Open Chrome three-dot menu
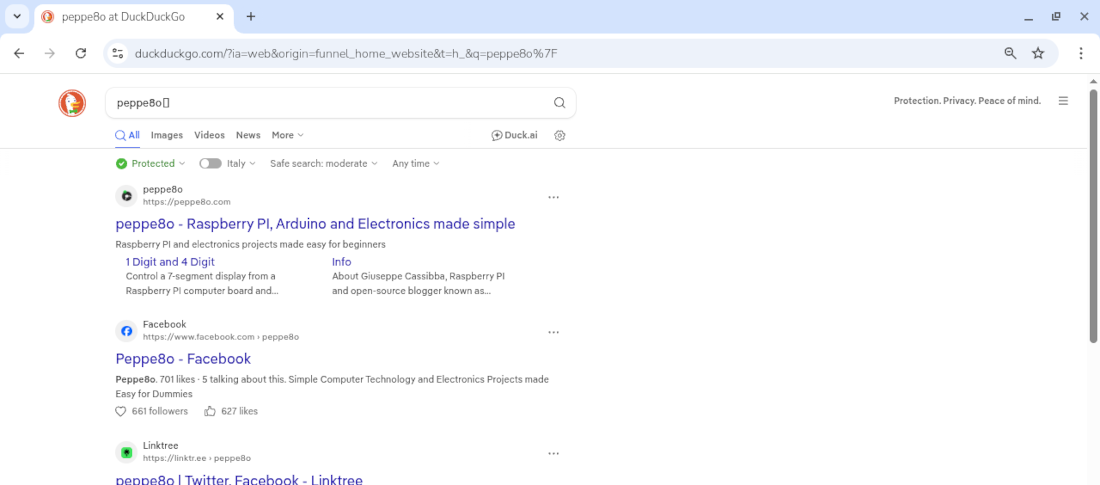Screen dimensions: 1100x485 coord(1081,53)
